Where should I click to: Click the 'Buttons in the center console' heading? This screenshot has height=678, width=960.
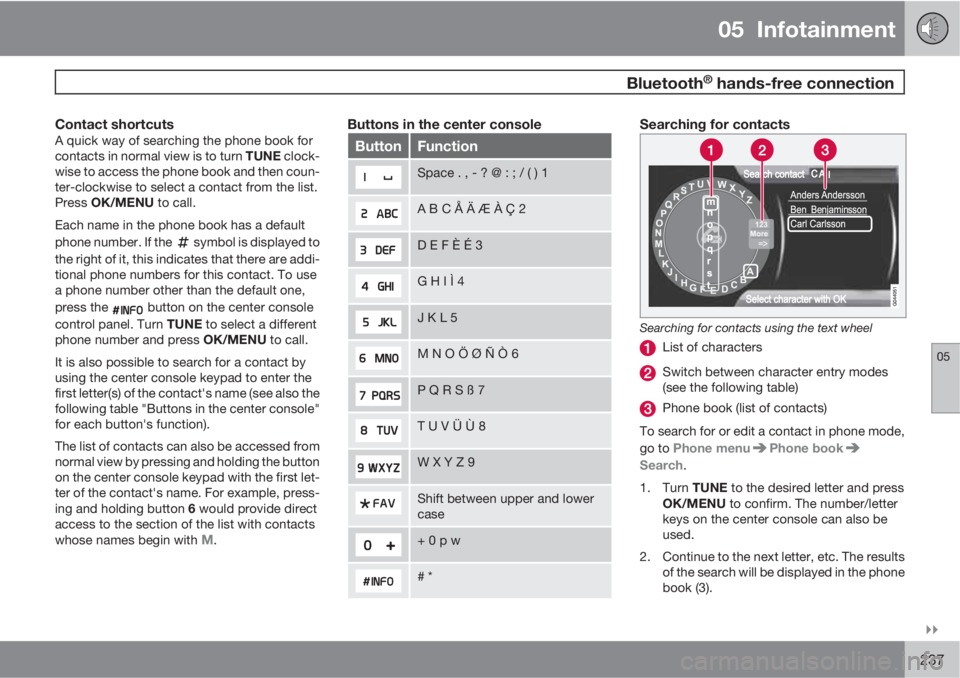click(x=444, y=124)
